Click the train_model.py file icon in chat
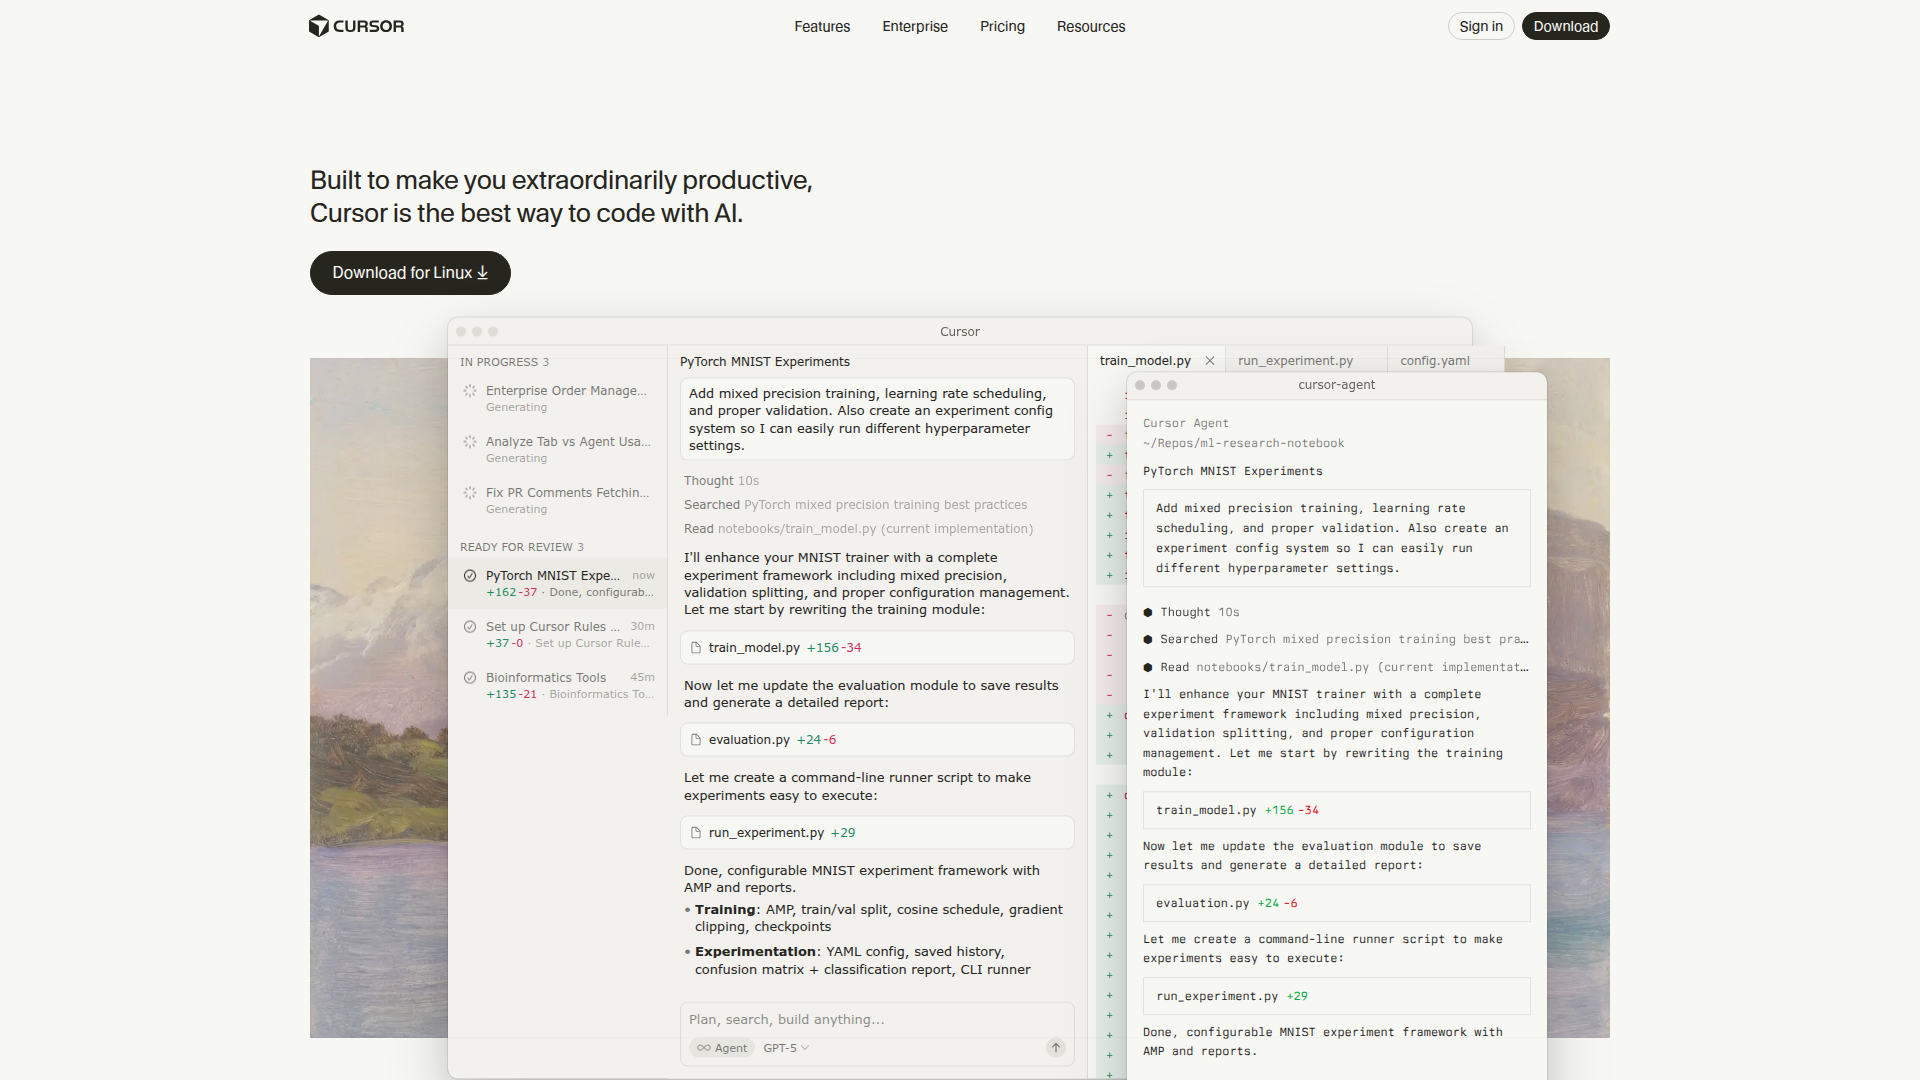 pyautogui.click(x=696, y=648)
